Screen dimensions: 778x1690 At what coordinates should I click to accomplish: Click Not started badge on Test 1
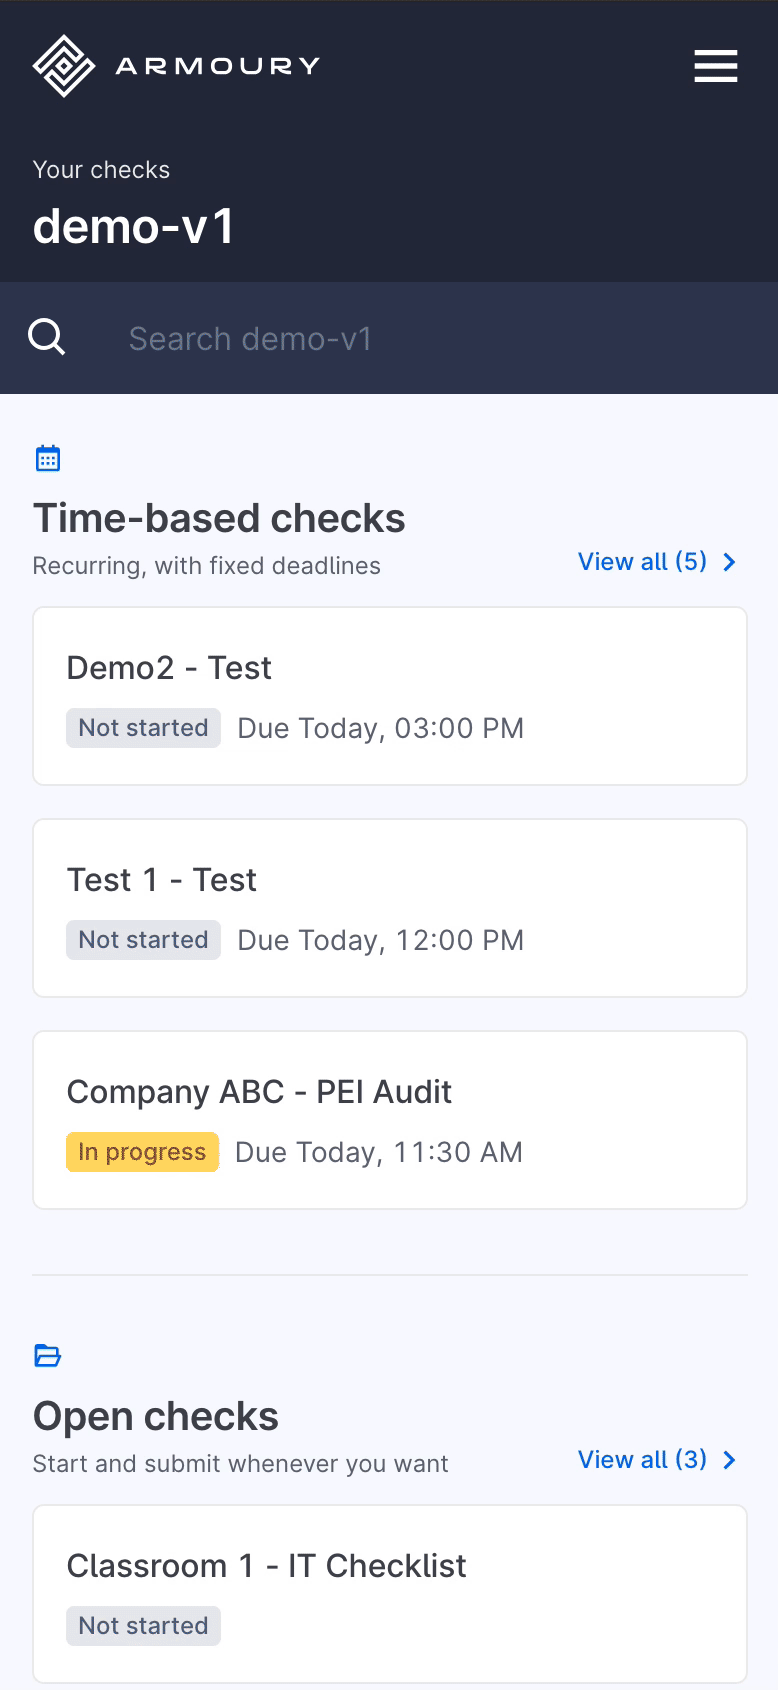point(143,940)
